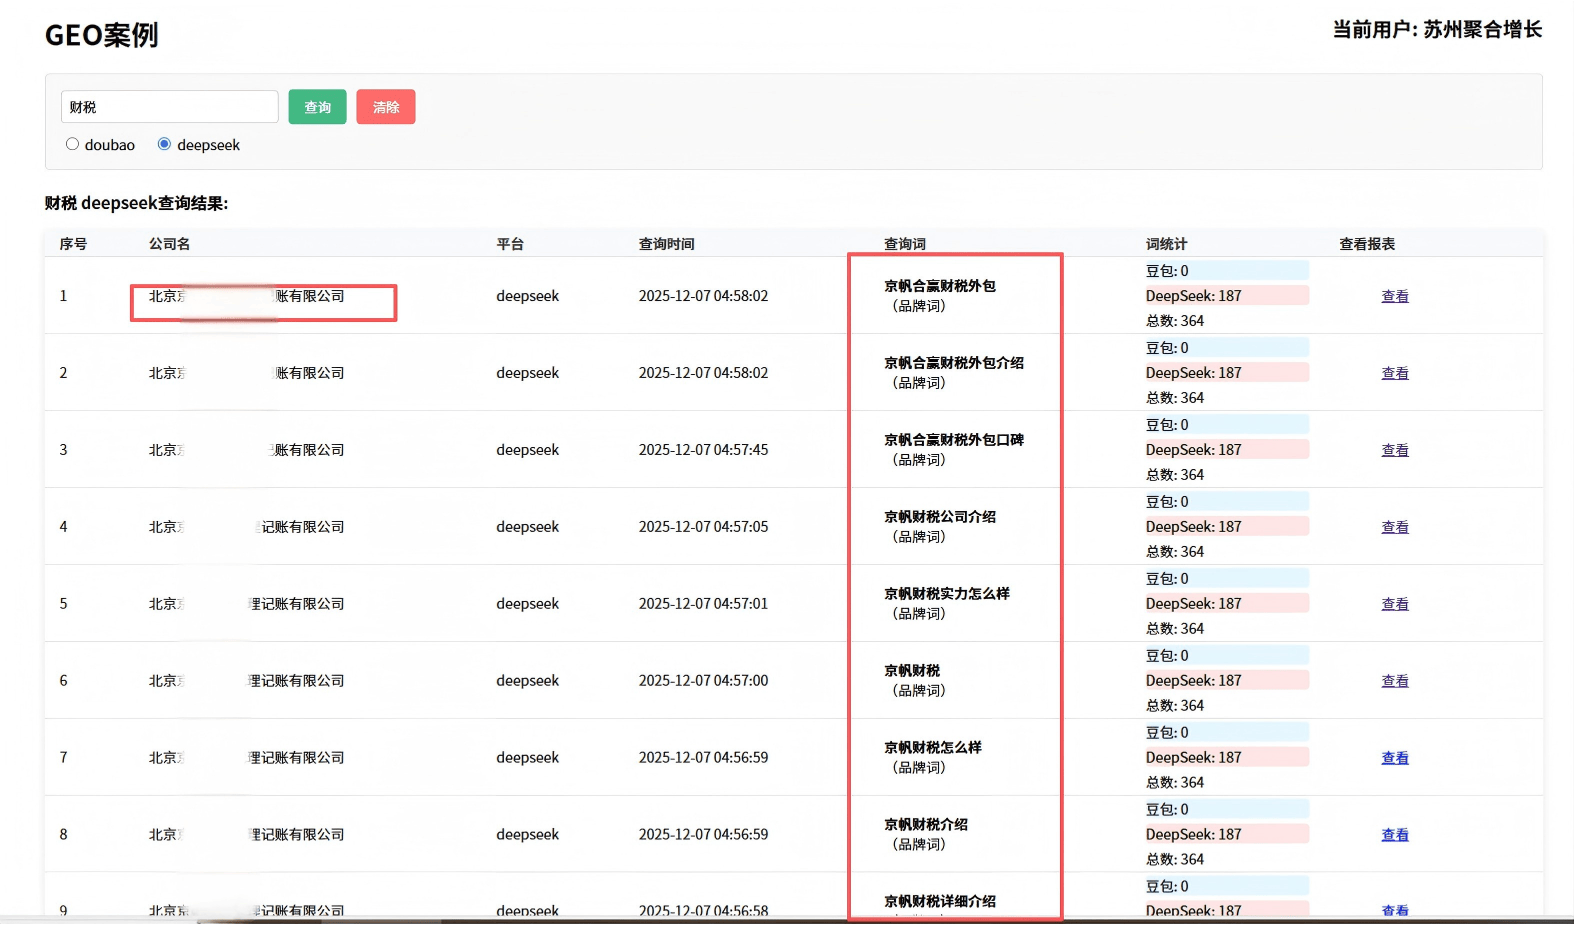The height and width of the screenshot is (925, 1576).
Task: Open the 查看 report link in row 3
Action: 1394,450
